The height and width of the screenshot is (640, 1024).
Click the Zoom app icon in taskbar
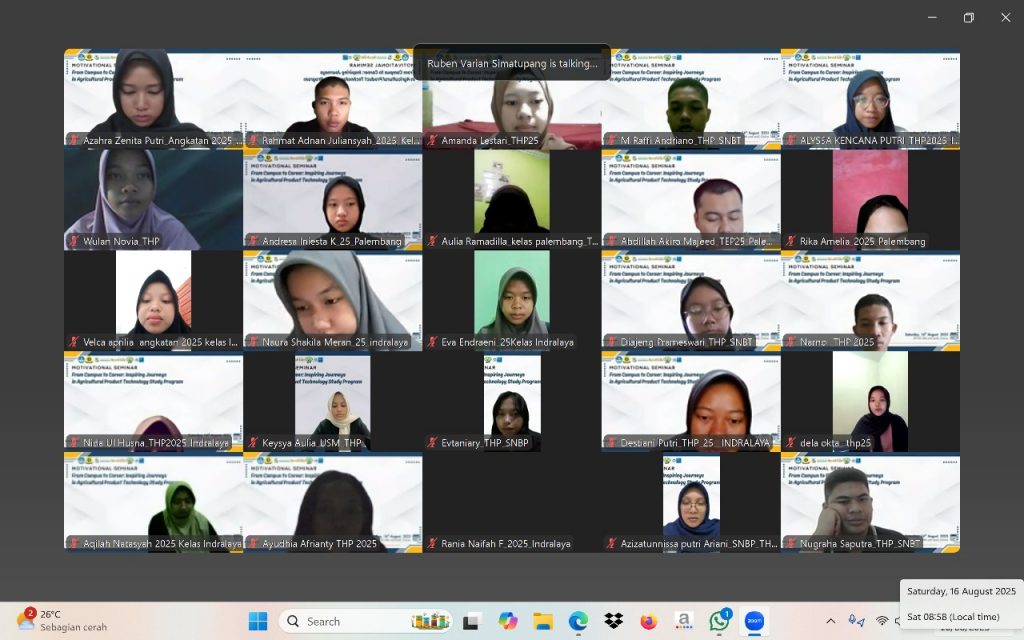coord(754,621)
